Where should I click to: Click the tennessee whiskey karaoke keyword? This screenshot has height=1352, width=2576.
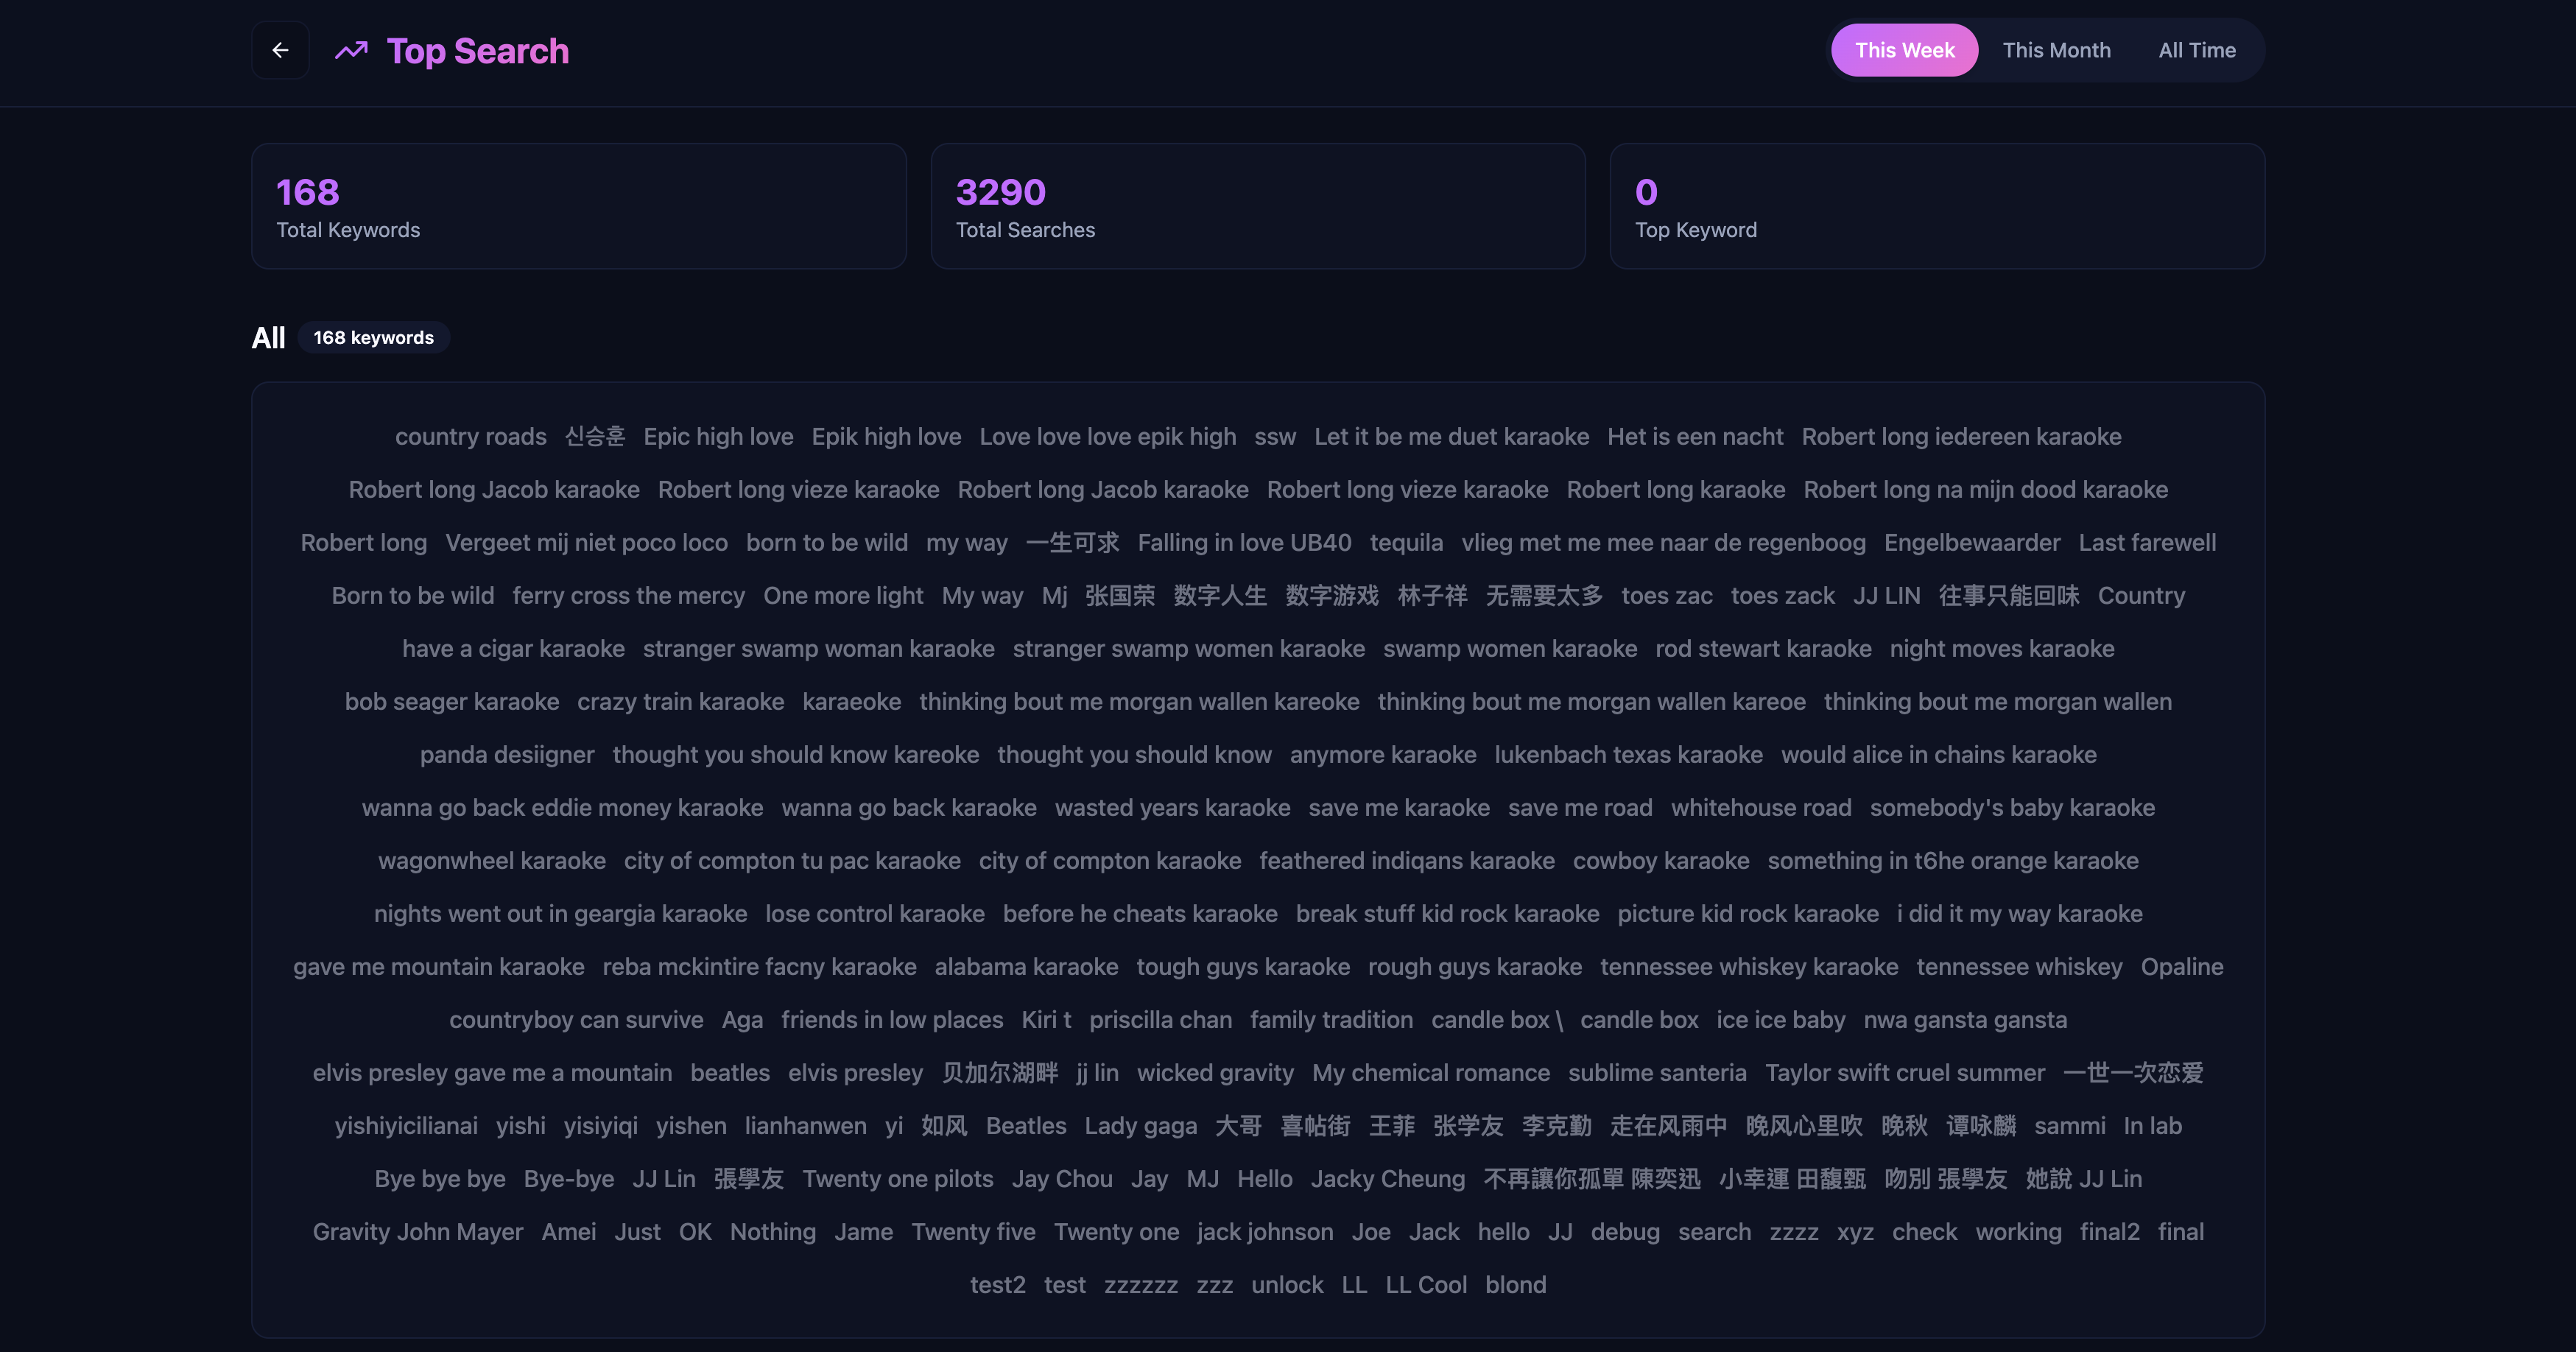click(1749, 966)
